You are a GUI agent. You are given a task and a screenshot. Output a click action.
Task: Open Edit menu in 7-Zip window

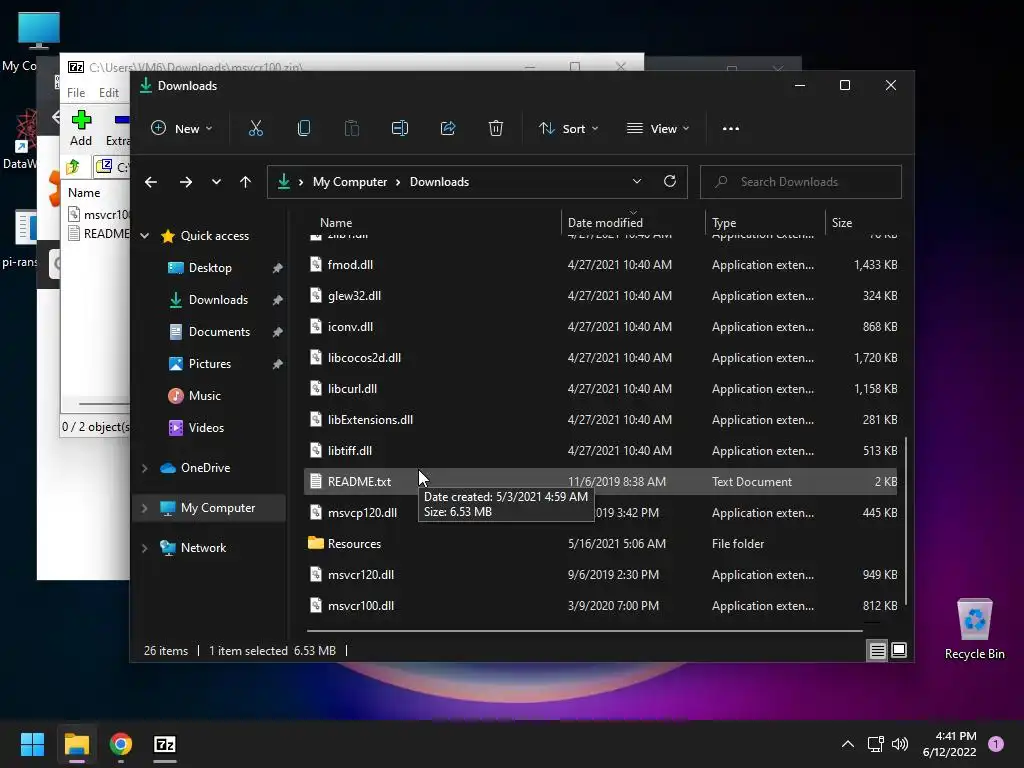[x=108, y=93]
